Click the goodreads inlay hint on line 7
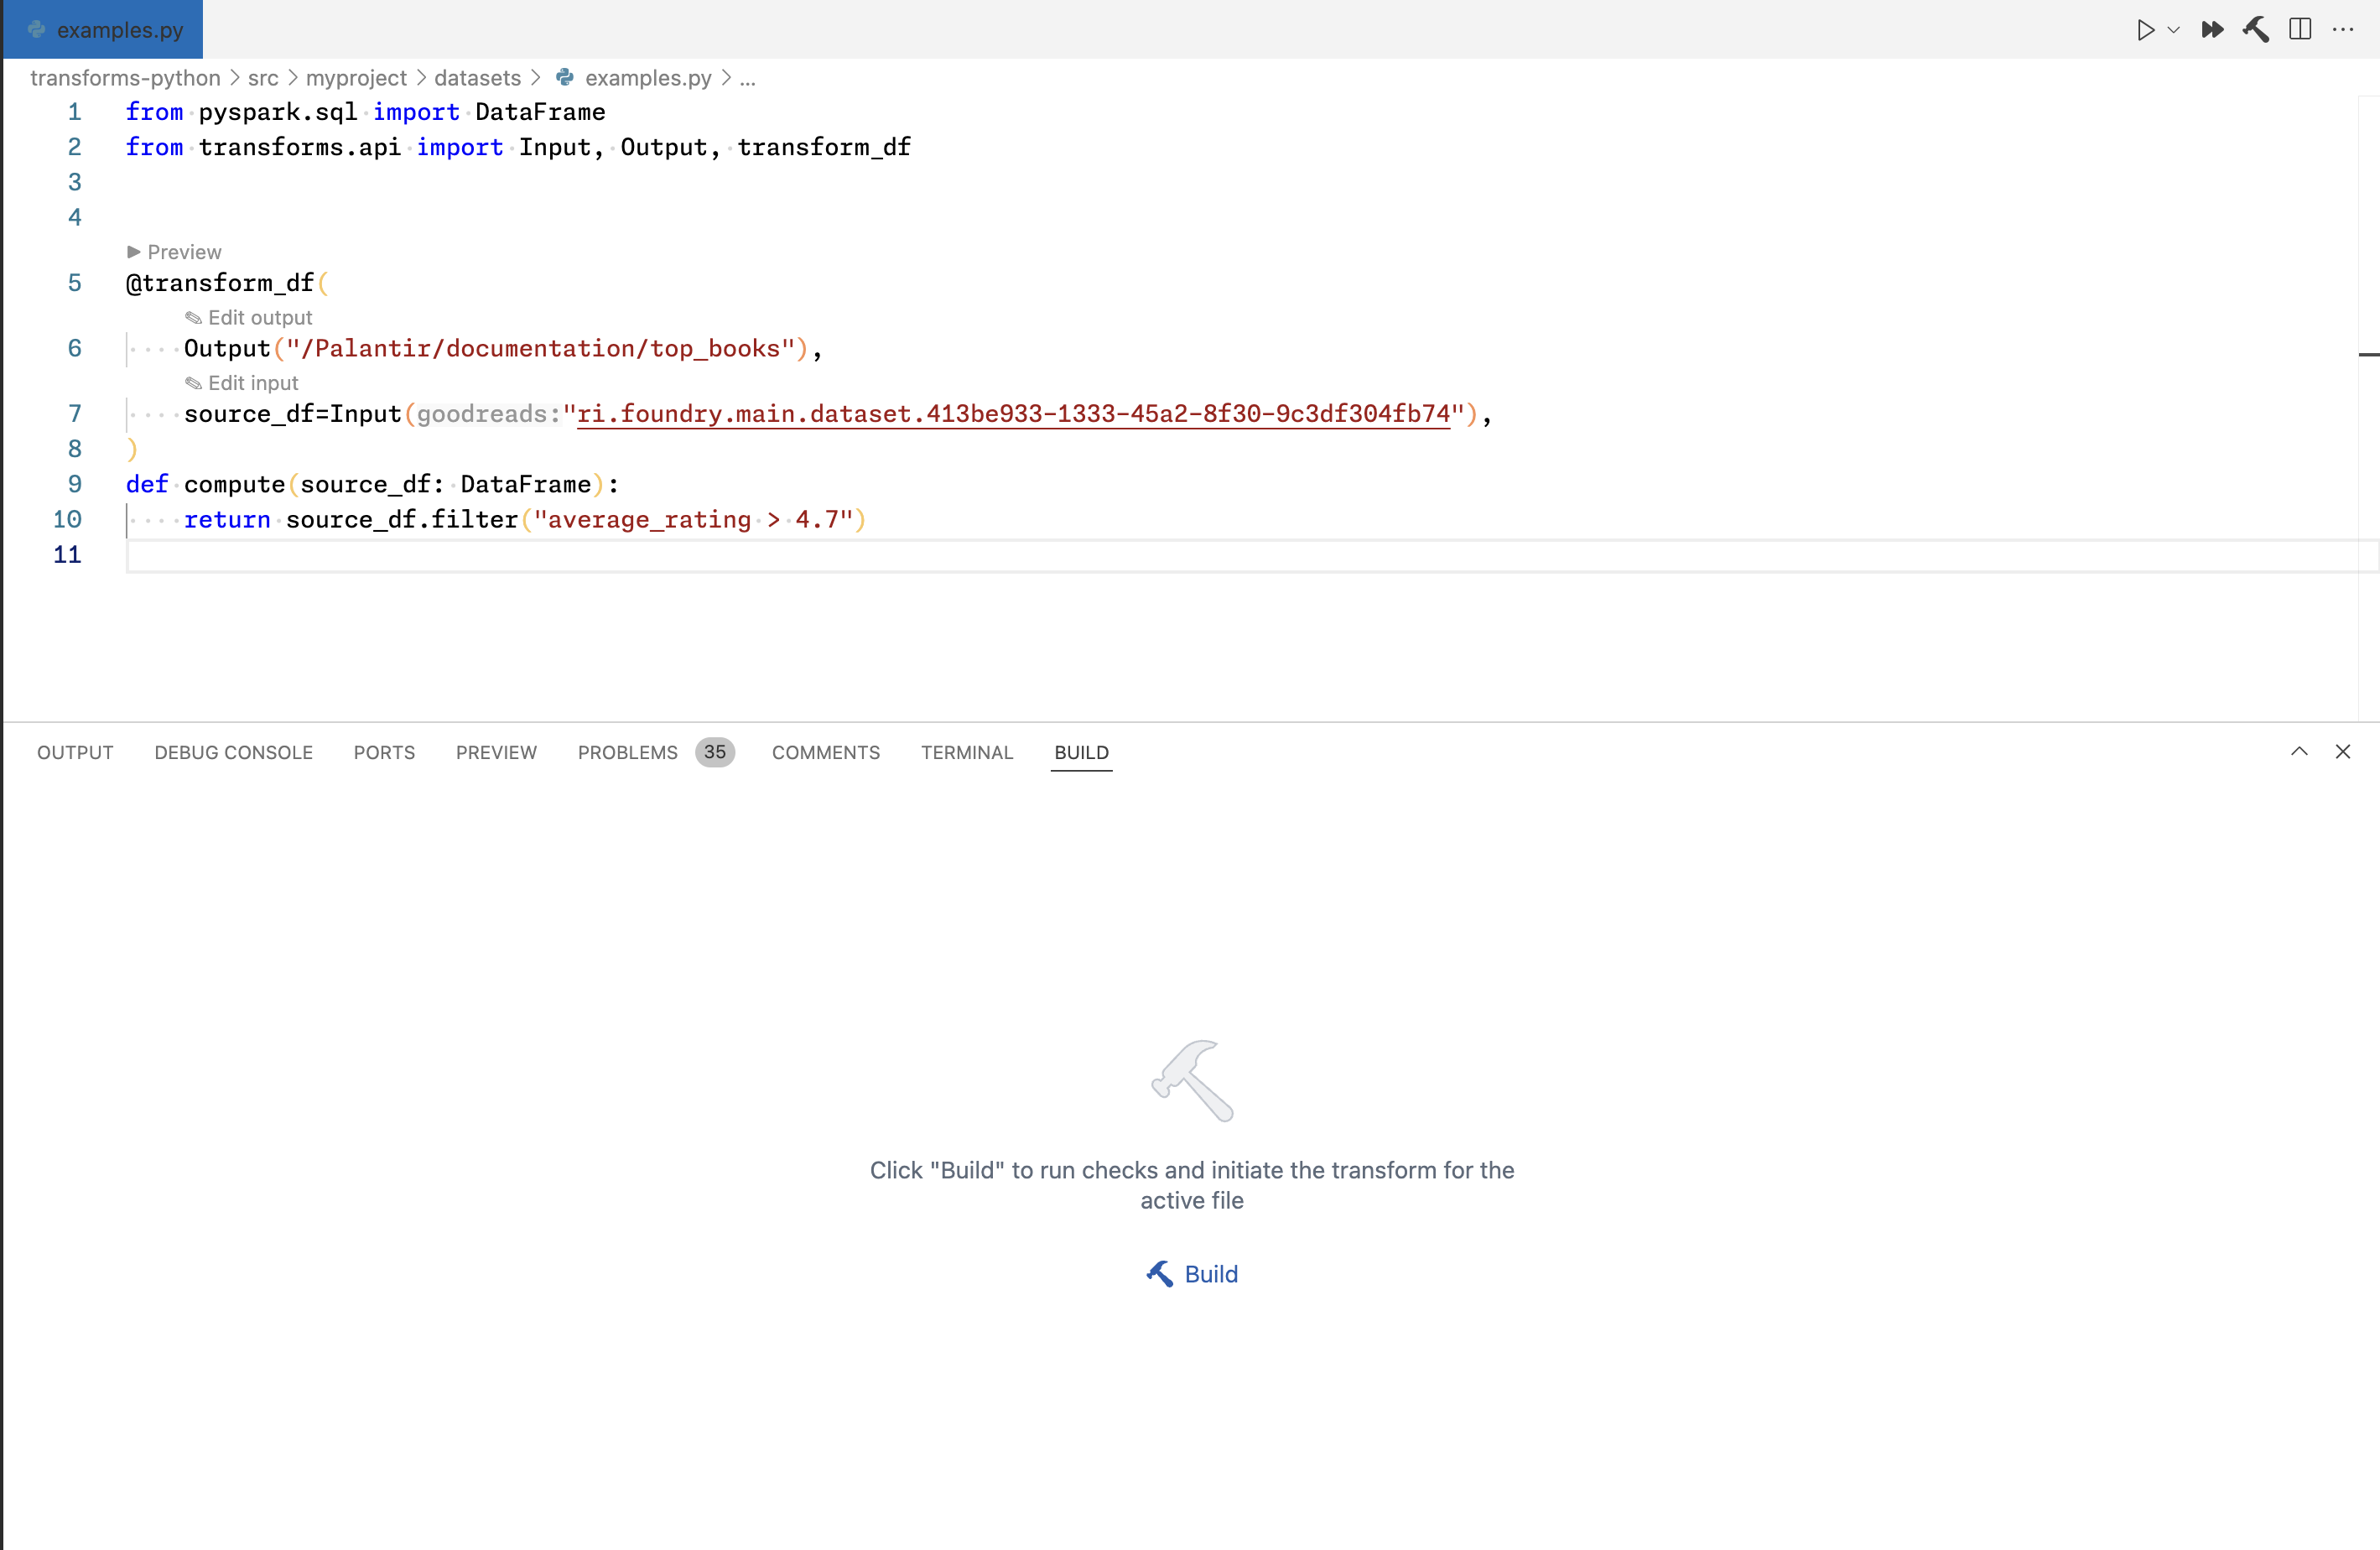Screen dimensions: 2380x1550 pos(488,414)
